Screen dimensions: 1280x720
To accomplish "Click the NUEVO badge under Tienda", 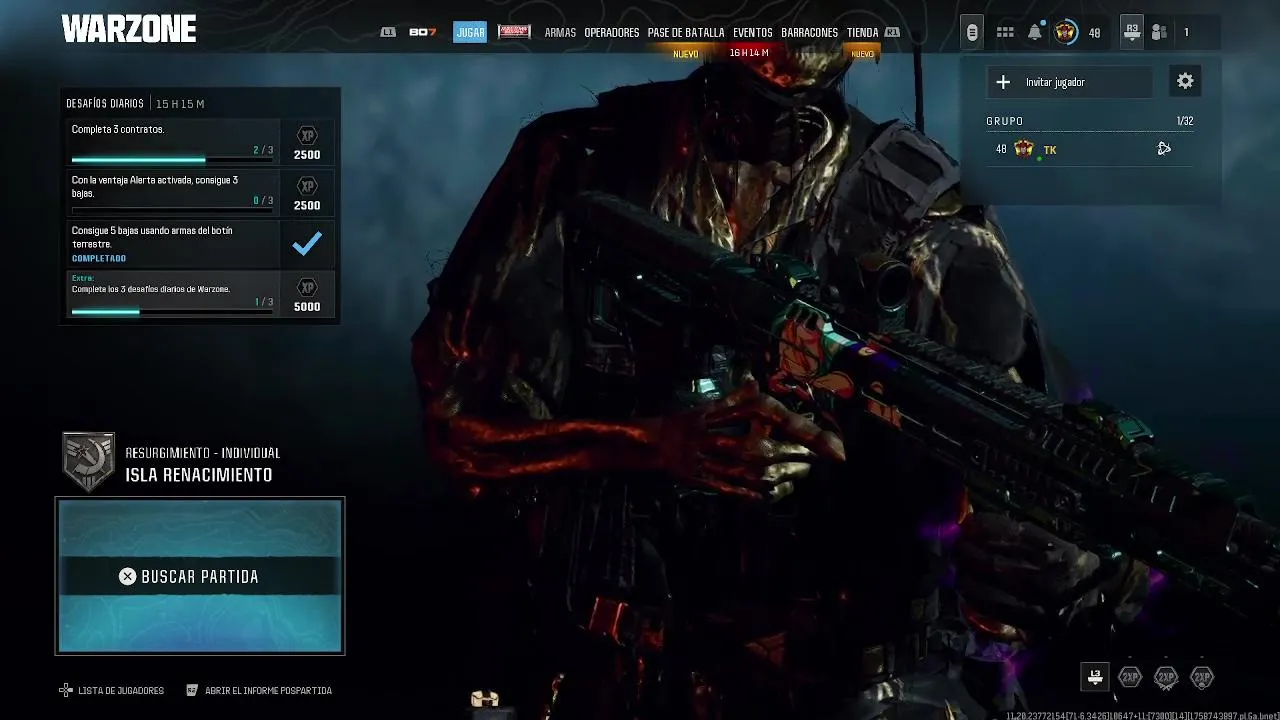I will click(863, 54).
